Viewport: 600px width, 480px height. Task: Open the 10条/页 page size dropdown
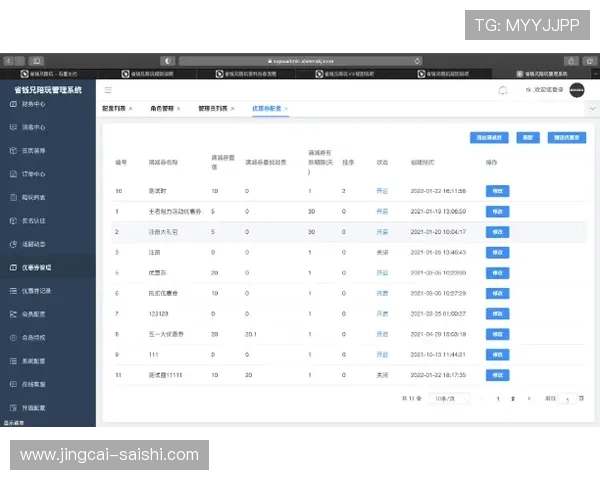pyautogui.click(x=448, y=399)
